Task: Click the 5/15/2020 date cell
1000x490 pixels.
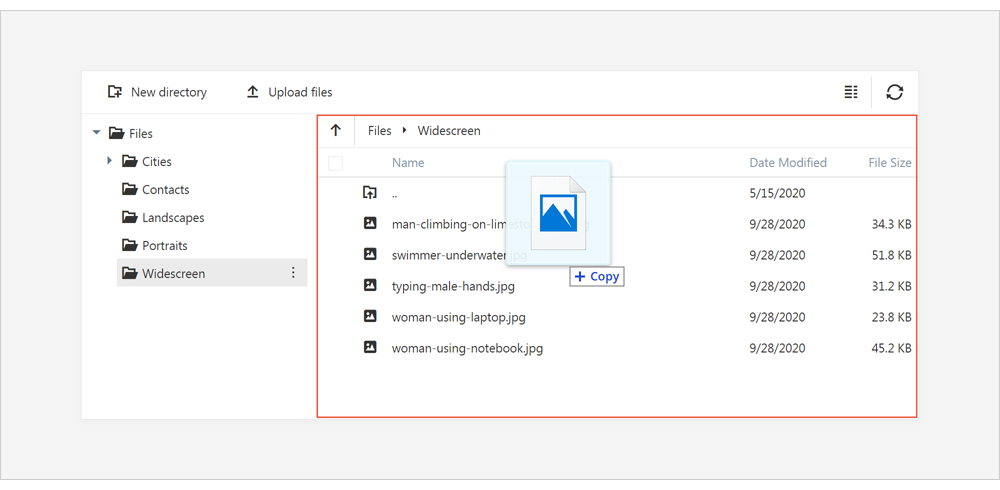Action: pos(777,193)
